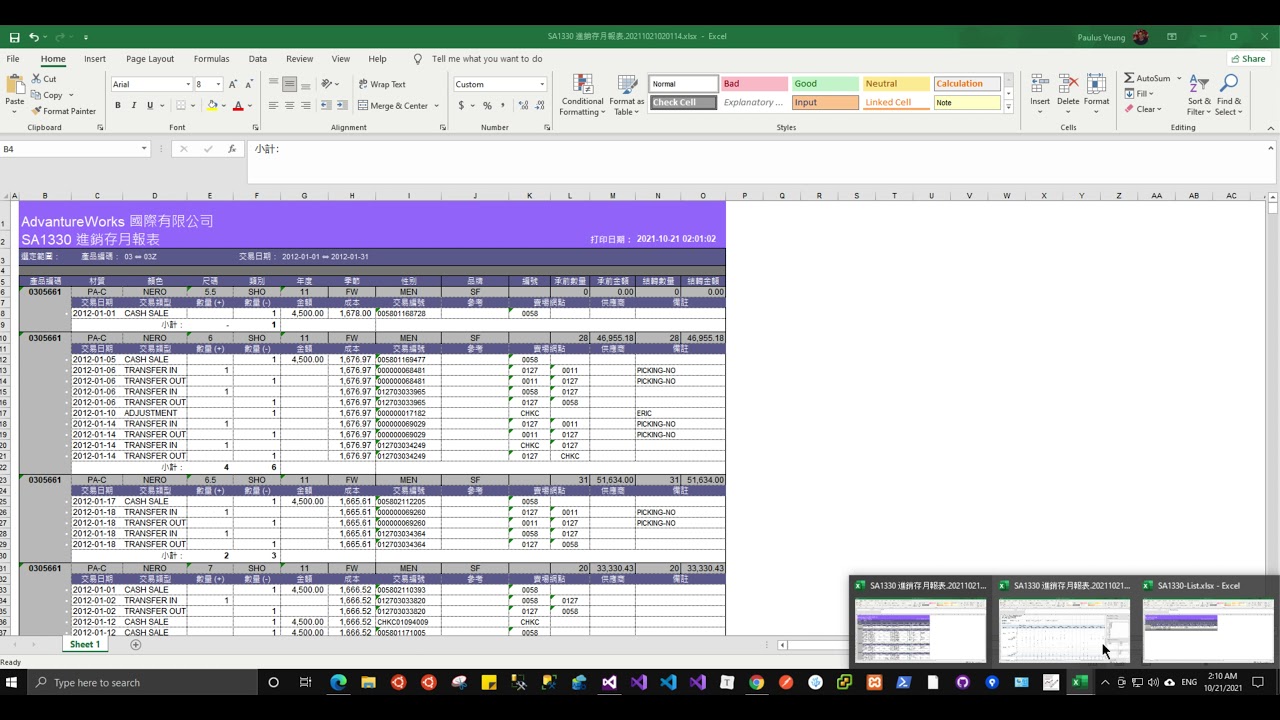The width and height of the screenshot is (1280, 720).
Task: Open the Conditional Formatting dropdown
Action: click(582, 95)
